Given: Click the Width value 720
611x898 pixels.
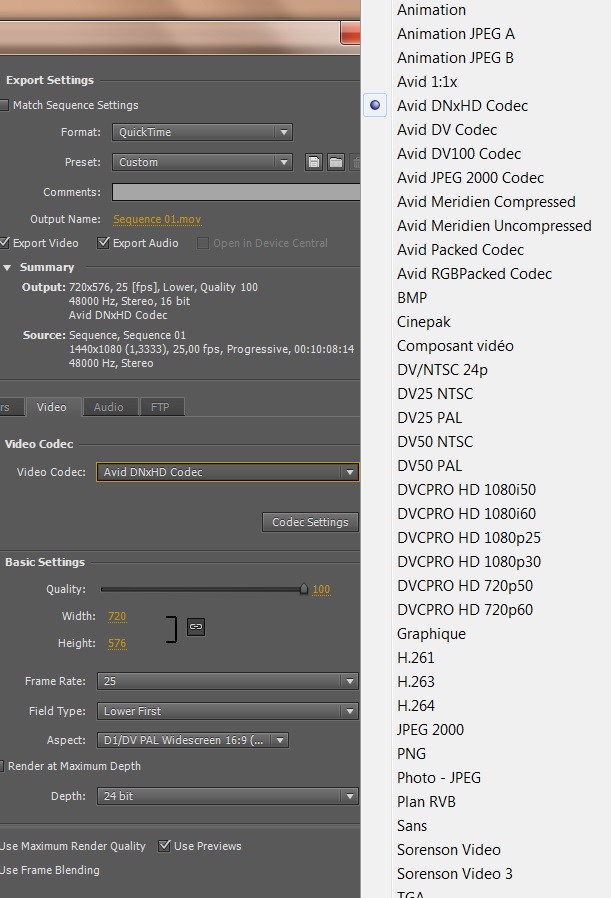Looking at the screenshot, I should (117, 616).
